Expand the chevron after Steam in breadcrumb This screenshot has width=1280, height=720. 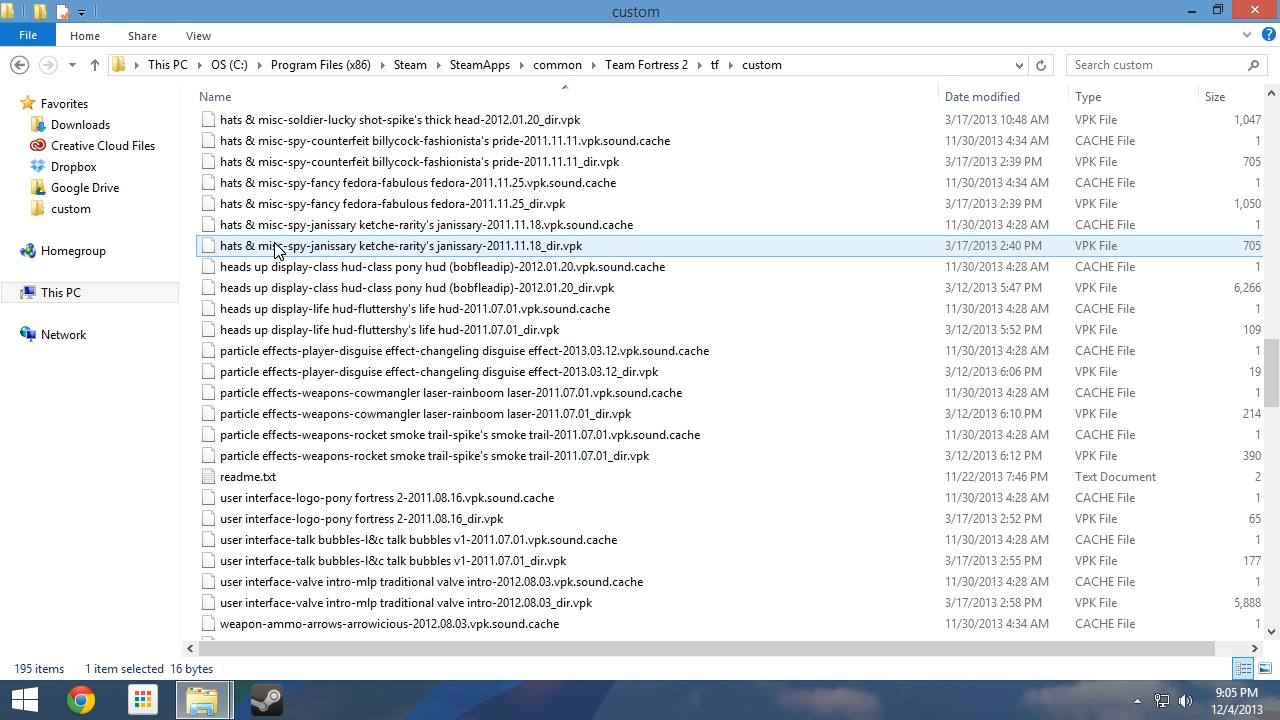(x=438, y=65)
